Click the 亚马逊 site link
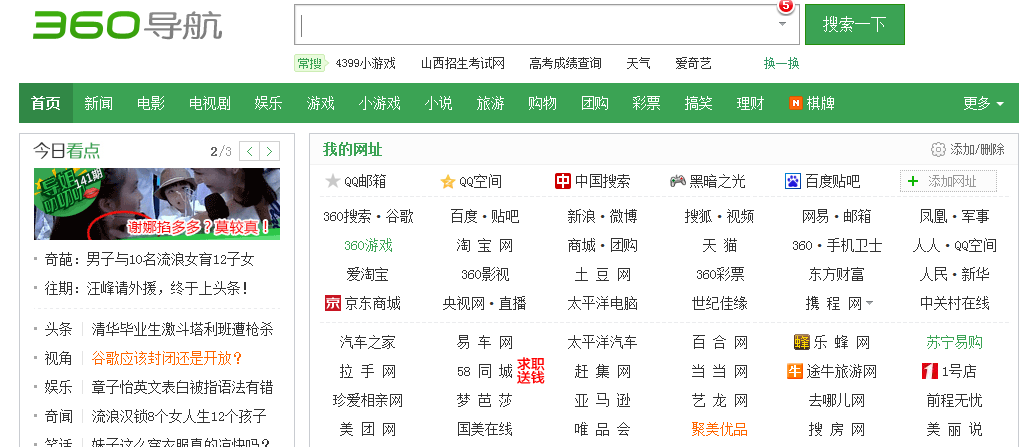Viewport: 1023px width, 447px height. (x=602, y=401)
